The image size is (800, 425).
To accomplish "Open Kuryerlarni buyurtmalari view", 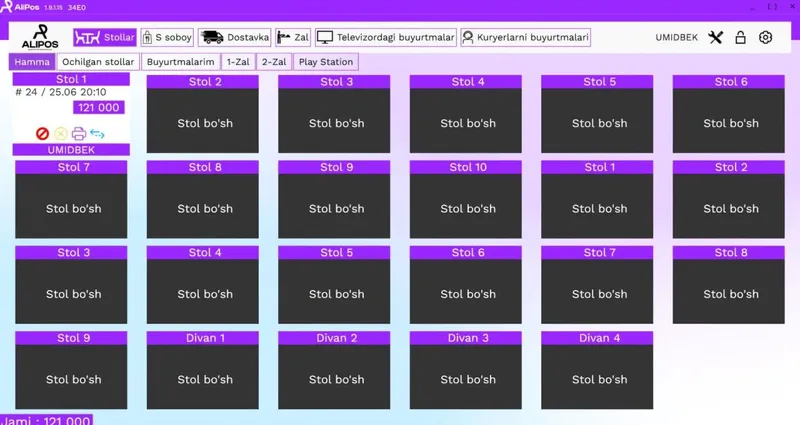I will pos(526,37).
